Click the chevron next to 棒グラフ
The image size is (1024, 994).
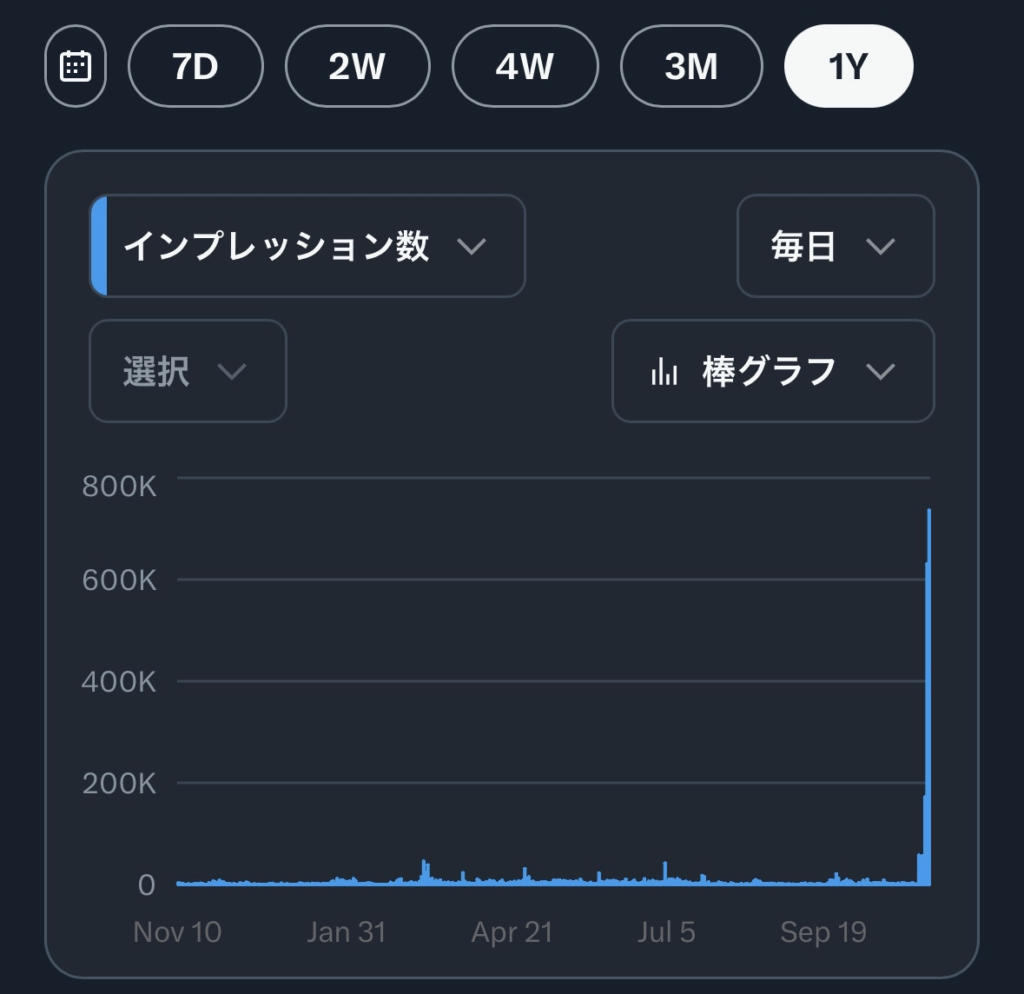pos(880,371)
